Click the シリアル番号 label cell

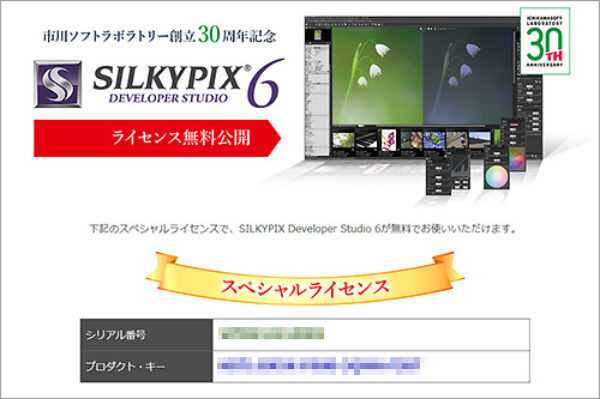[146, 335]
